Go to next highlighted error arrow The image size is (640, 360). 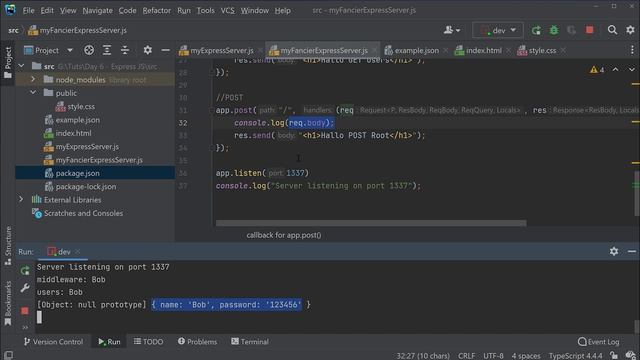click(x=631, y=70)
